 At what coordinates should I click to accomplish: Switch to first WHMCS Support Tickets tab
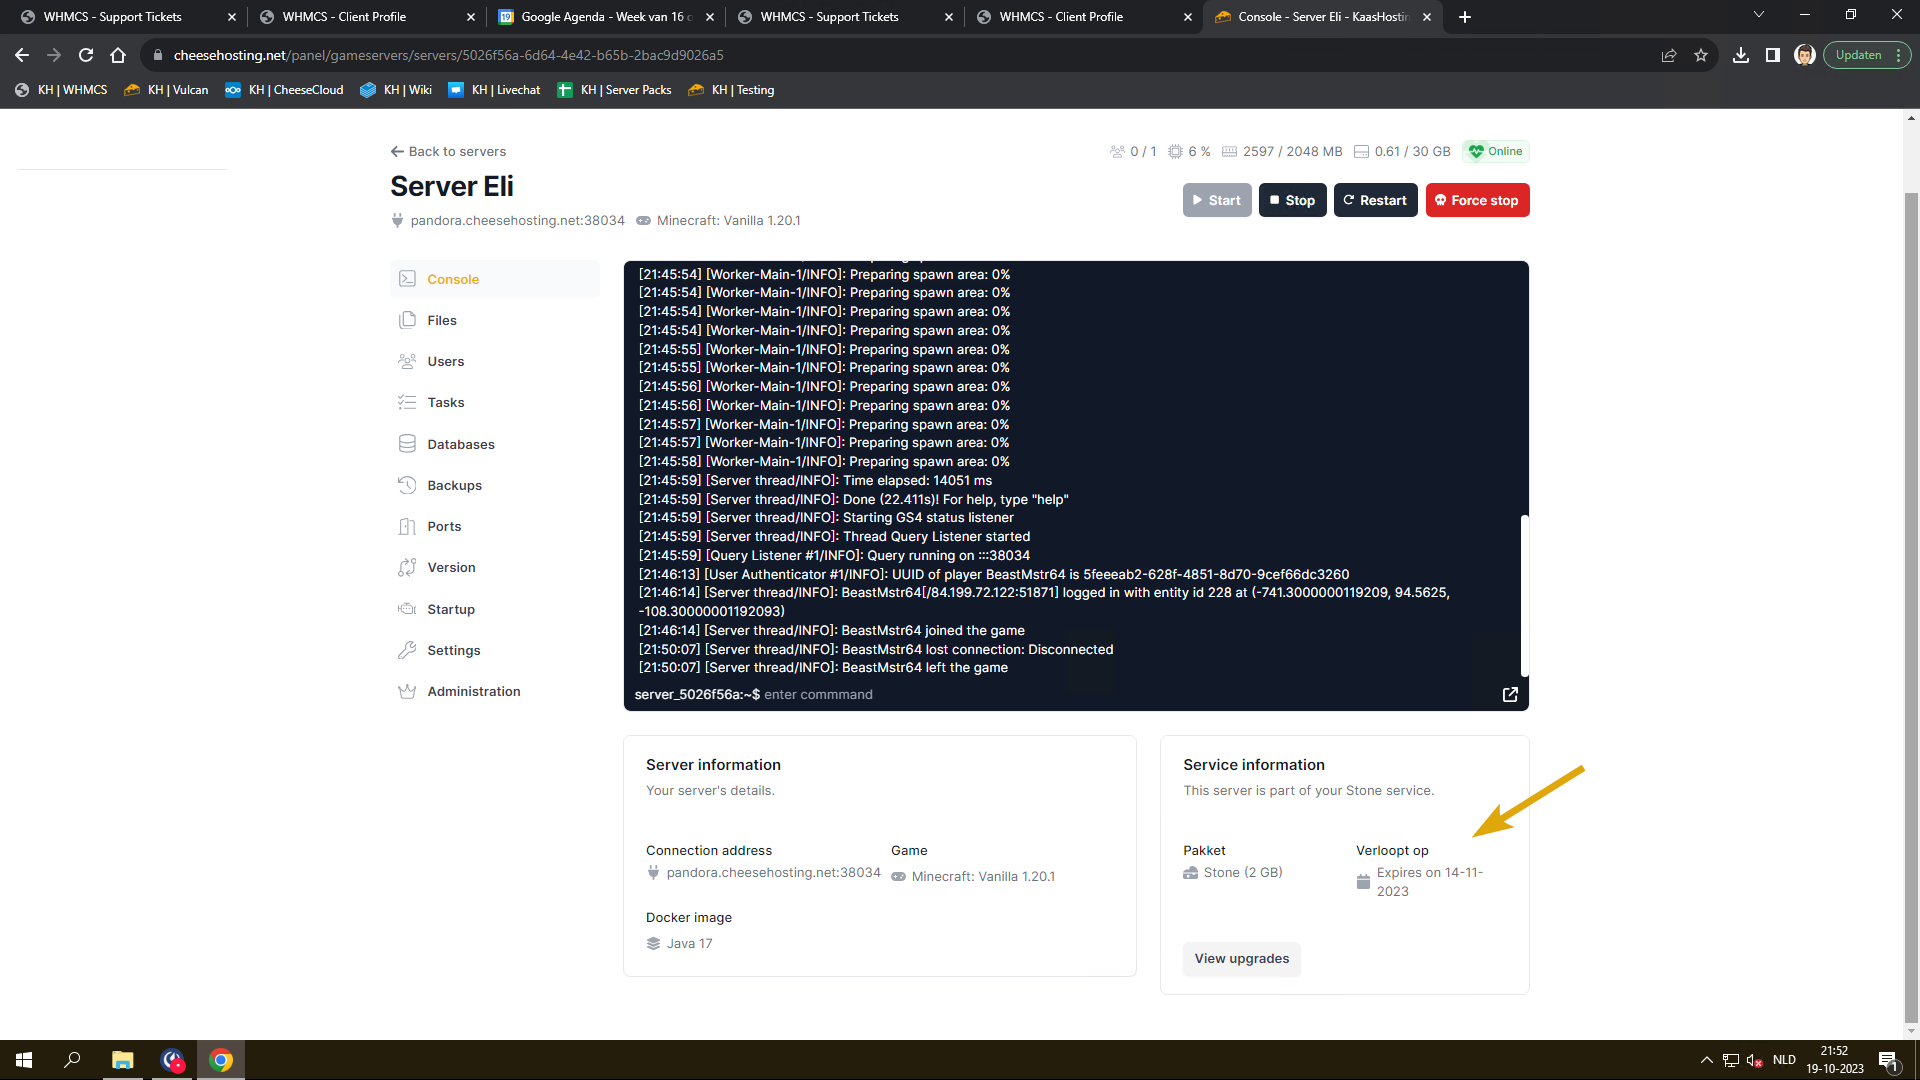tap(112, 17)
